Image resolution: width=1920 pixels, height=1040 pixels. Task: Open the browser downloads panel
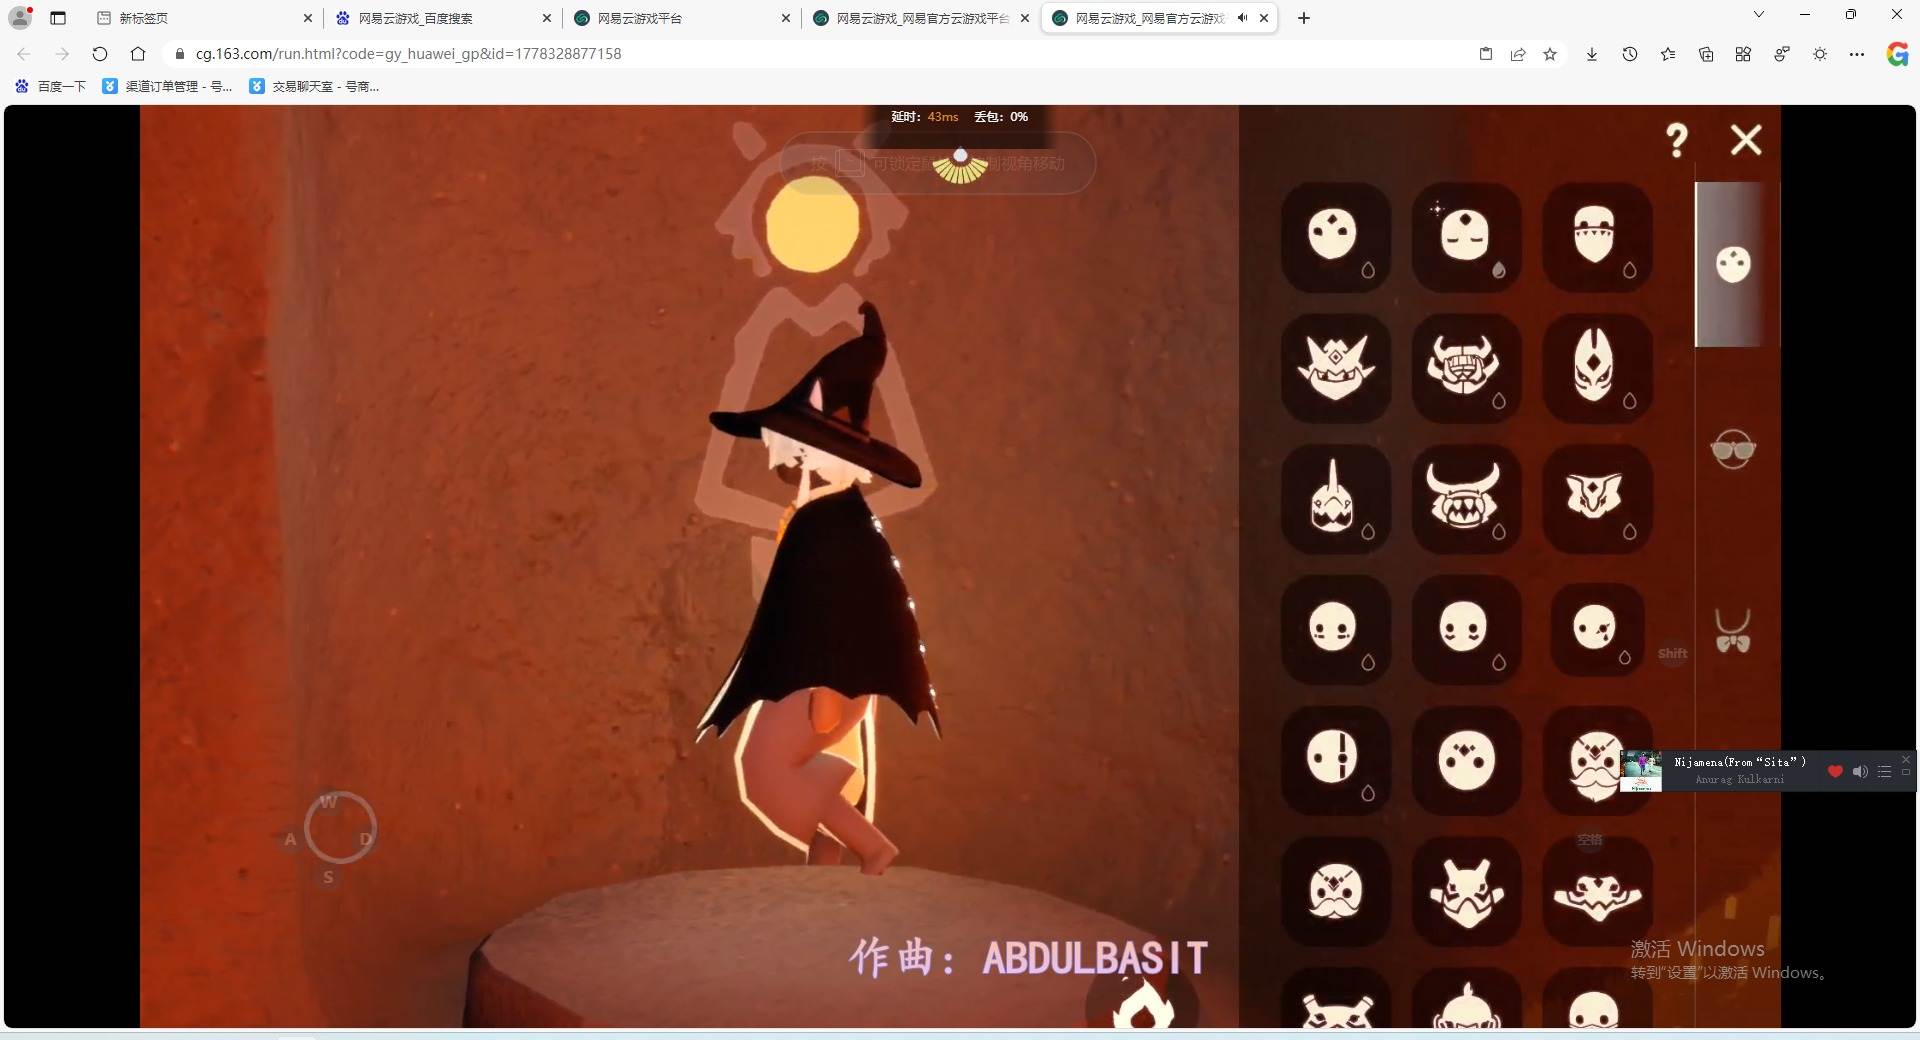1592,54
